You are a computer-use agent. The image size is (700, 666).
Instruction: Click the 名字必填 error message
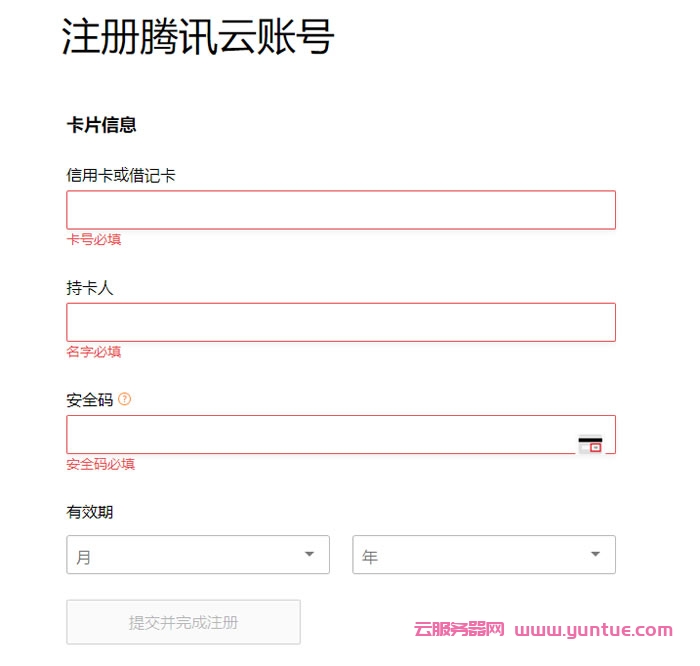(94, 352)
